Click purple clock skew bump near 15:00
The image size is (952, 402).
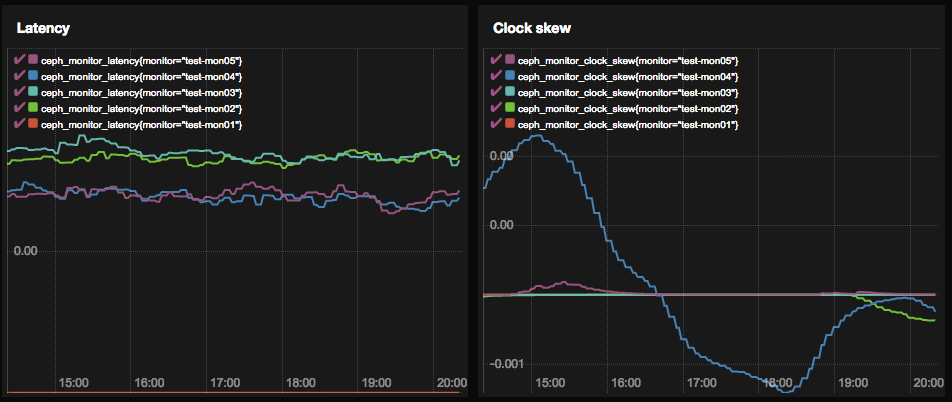563,282
